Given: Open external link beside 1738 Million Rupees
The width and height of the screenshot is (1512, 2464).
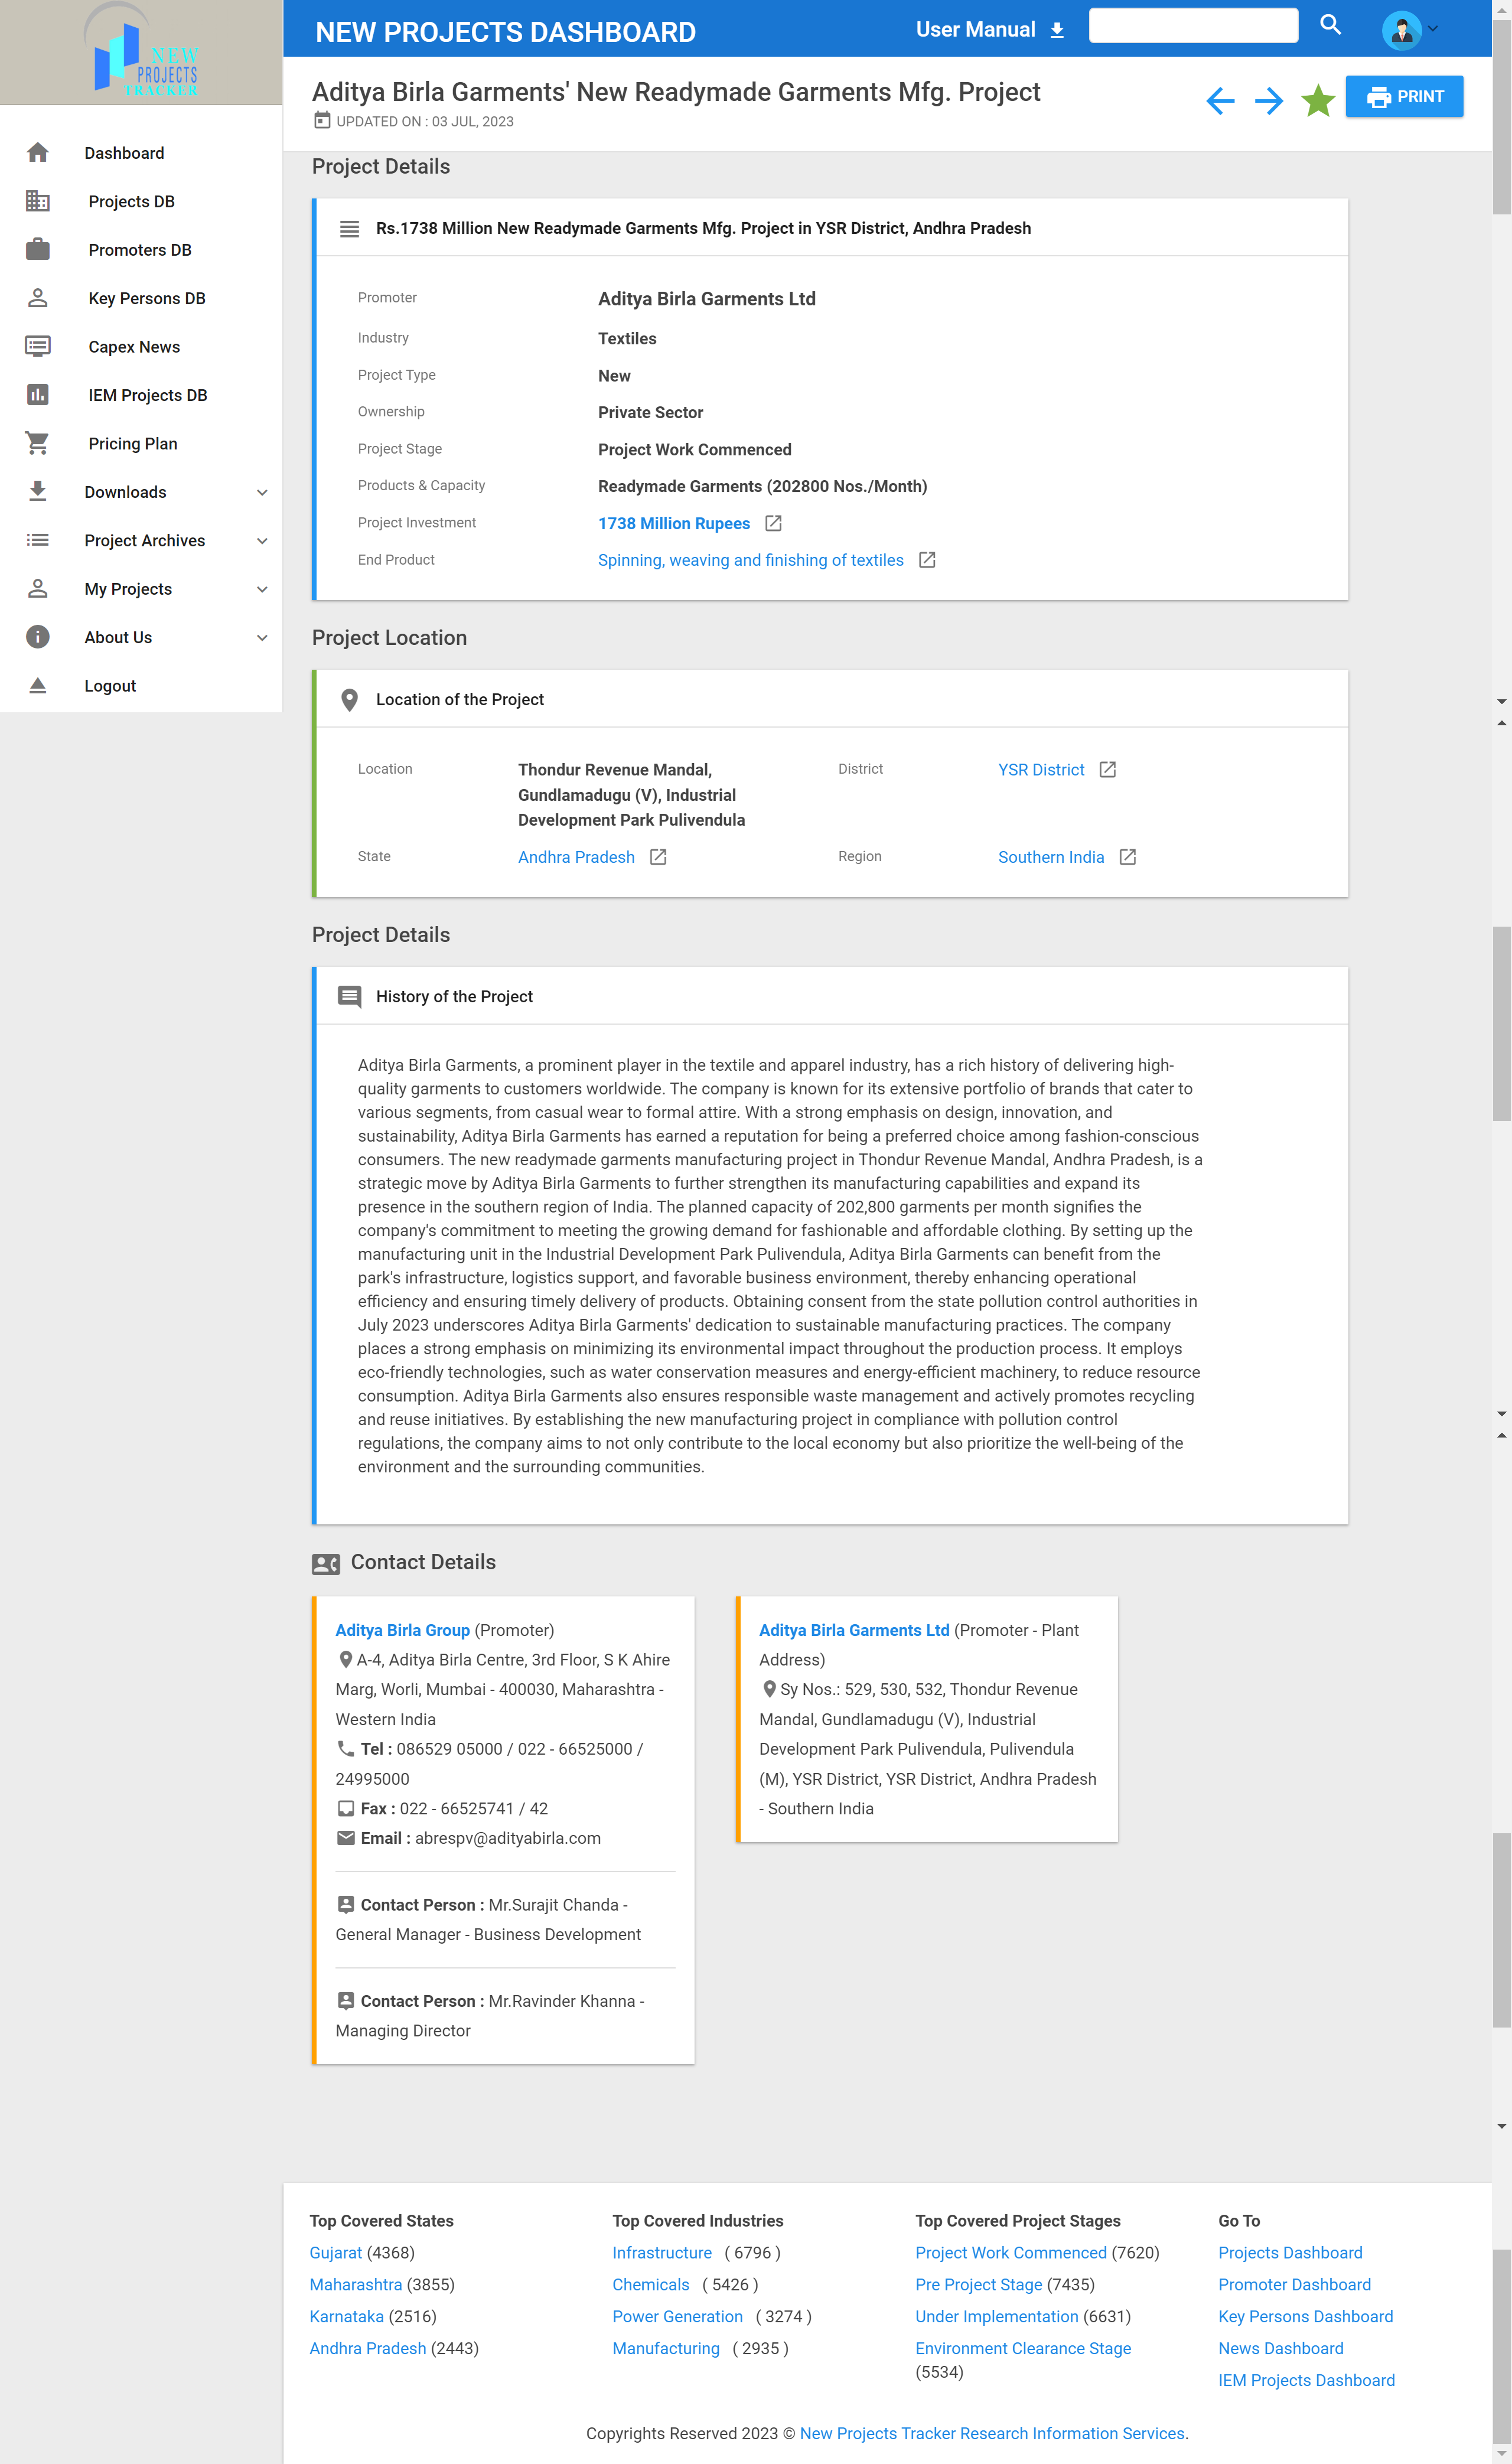Looking at the screenshot, I should (773, 523).
